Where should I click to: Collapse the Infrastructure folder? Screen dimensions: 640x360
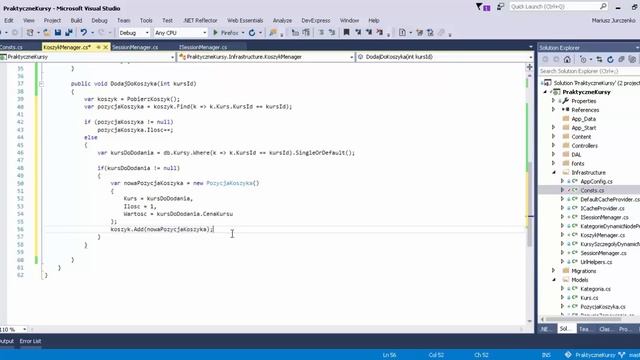click(x=554, y=173)
